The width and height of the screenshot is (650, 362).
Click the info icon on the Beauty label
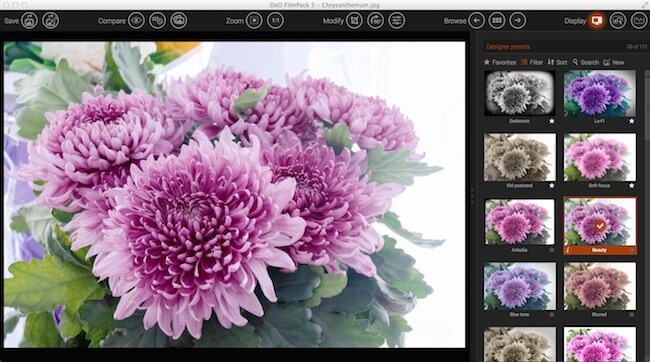(x=568, y=250)
